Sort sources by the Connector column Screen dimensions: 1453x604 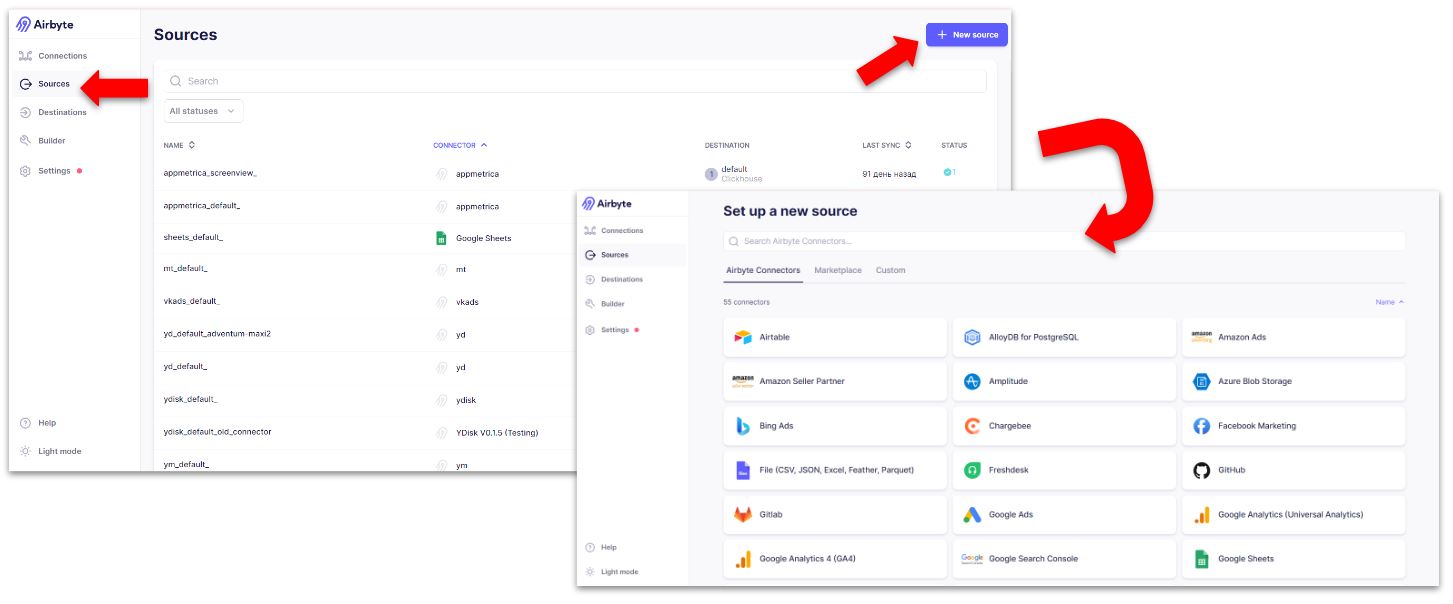pyautogui.click(x=460, y=145)
